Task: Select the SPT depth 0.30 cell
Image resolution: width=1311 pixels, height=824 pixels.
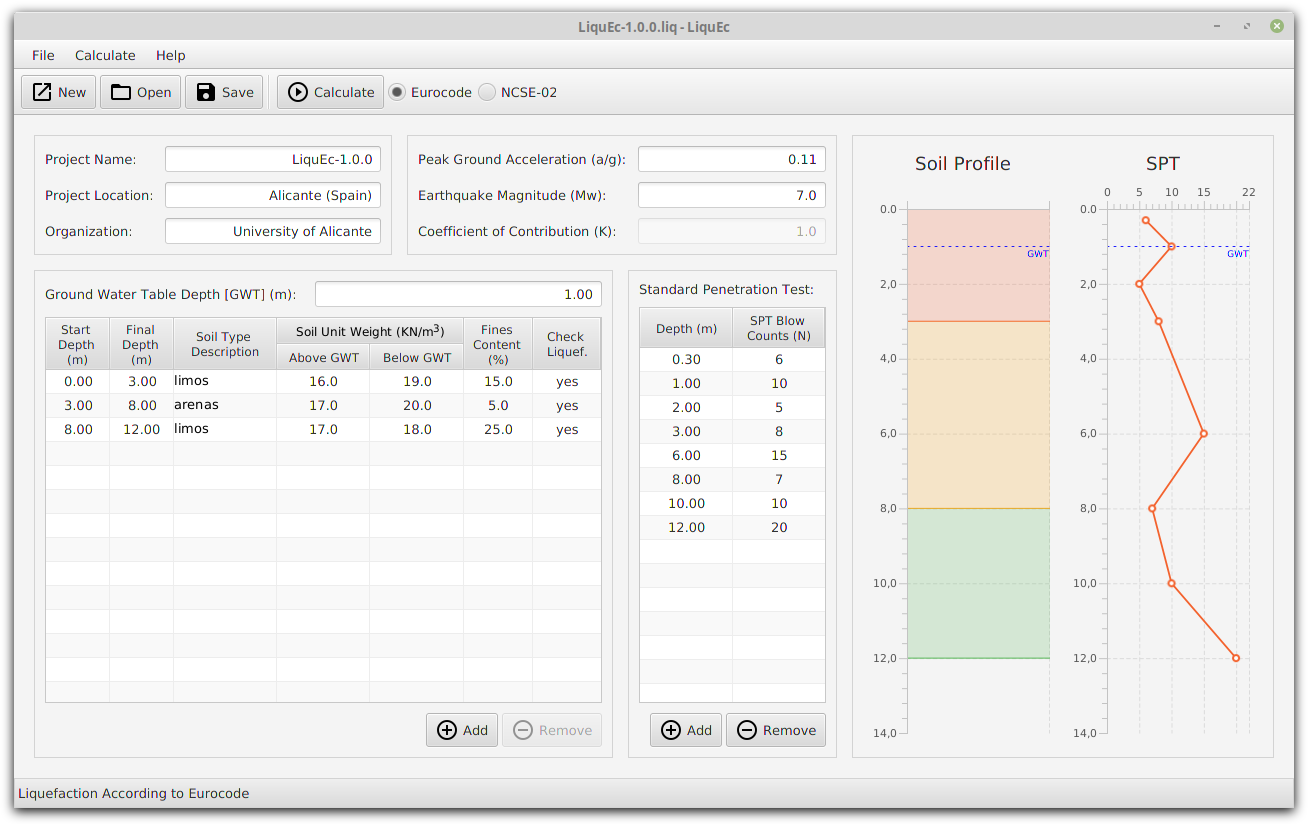Action: [686, 359]
